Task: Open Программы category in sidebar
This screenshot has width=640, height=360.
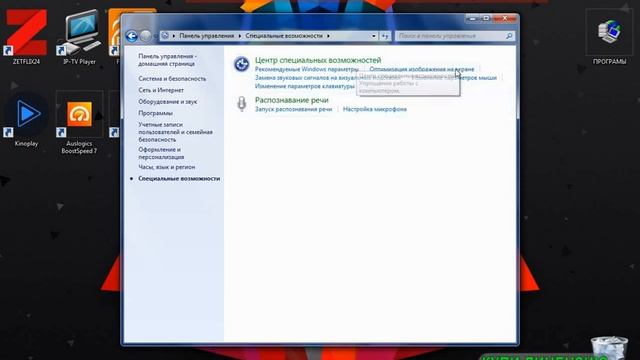Action: coord(155,113)
